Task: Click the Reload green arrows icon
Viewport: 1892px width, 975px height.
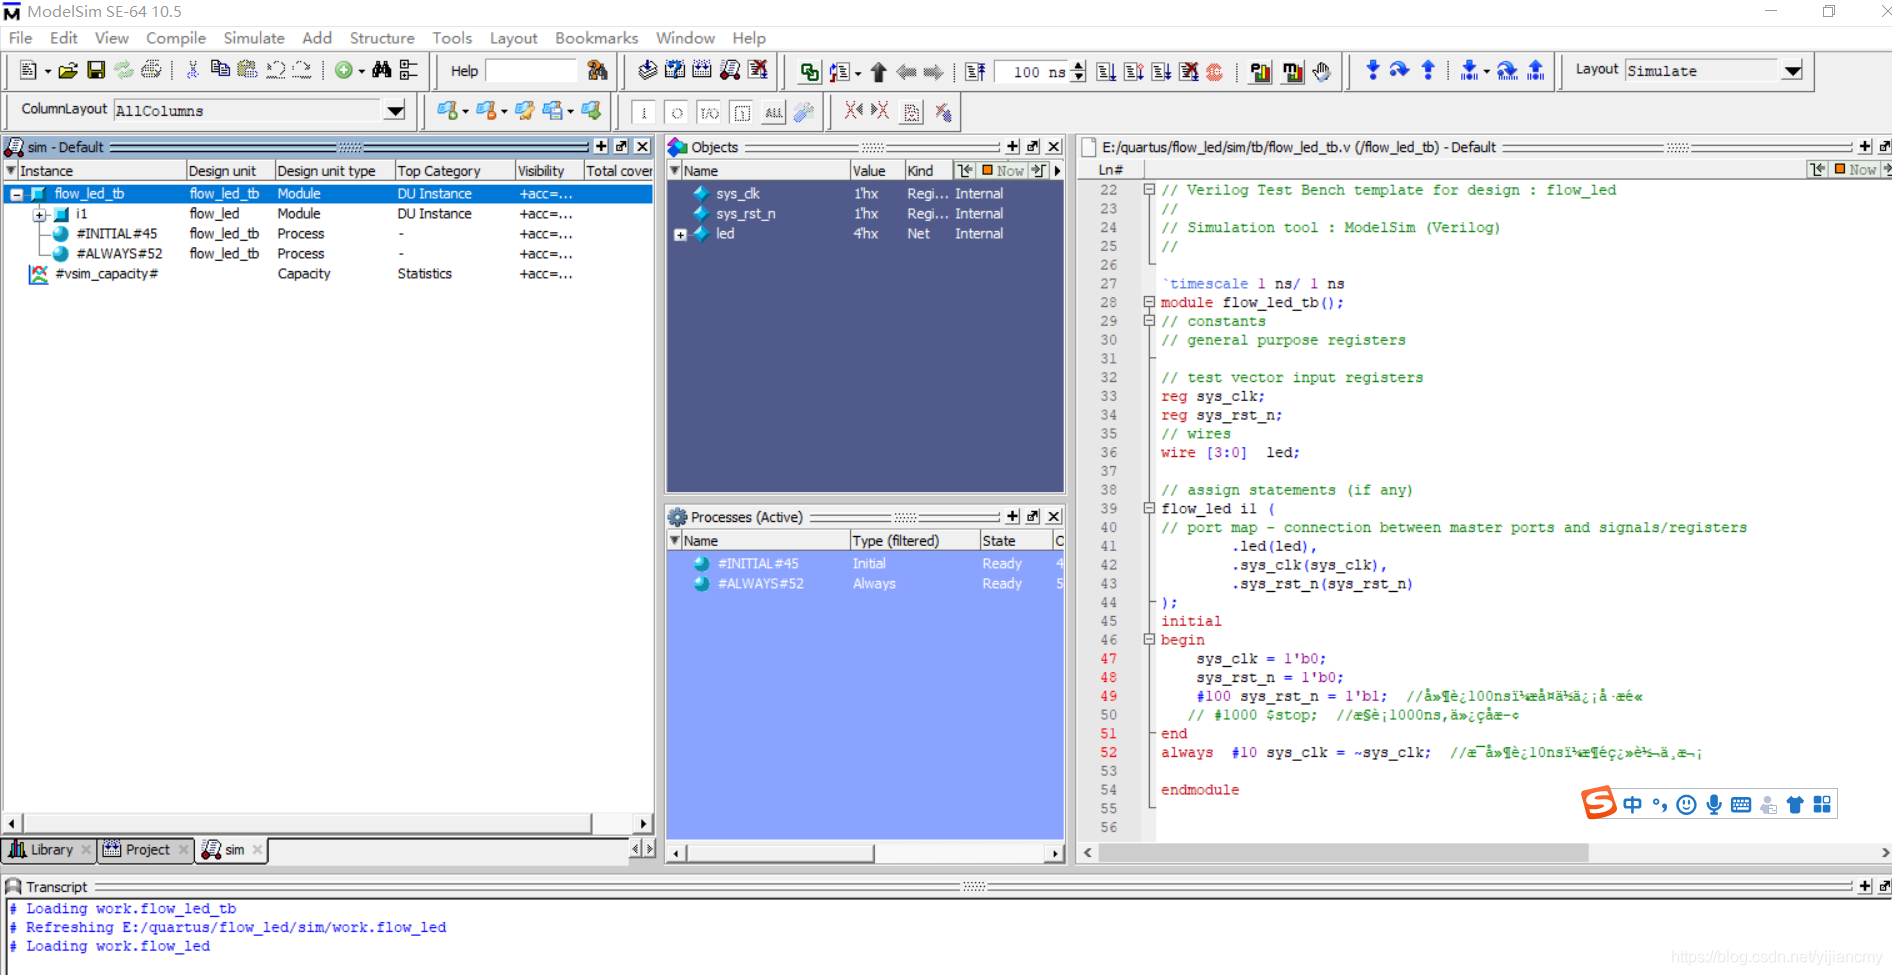Action: [123, 70]
